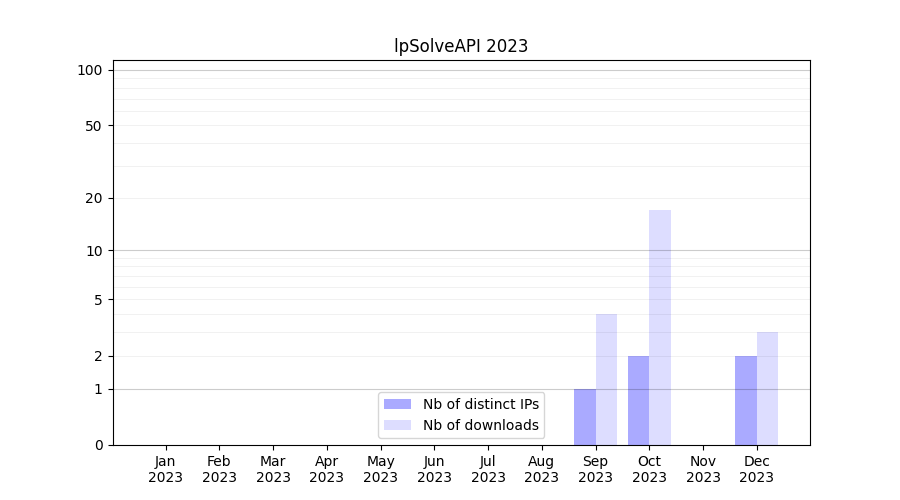Click the 50 y-axis tick label
Image resolution: width=900 pixels, height=500 pixels.
pyautogui.click(x=93, y=126)
